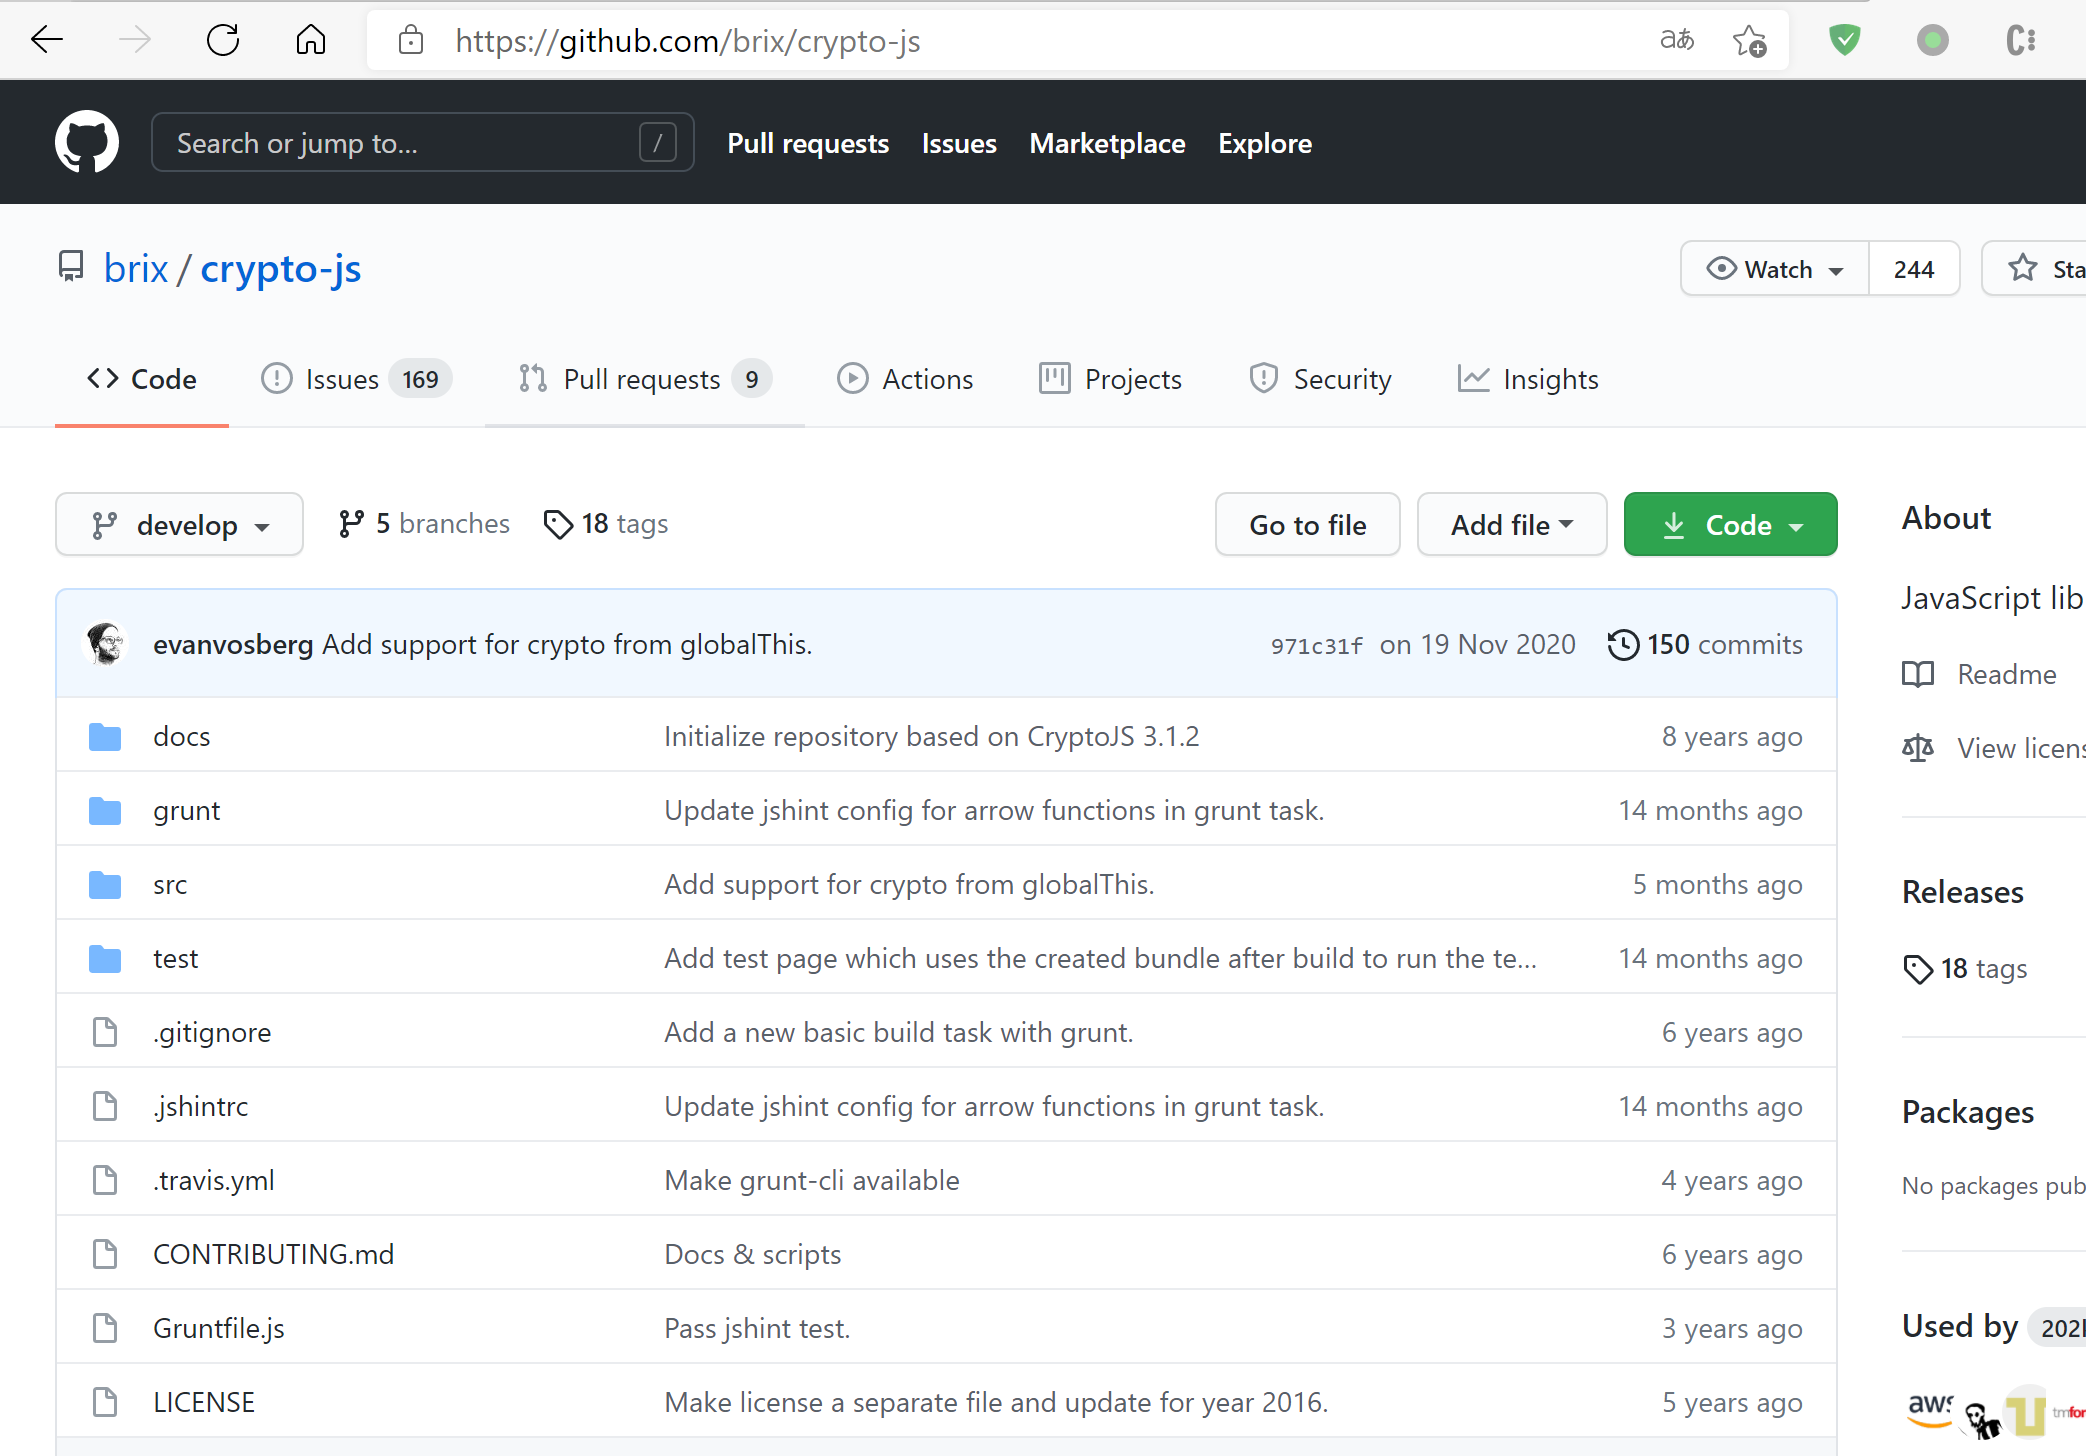This screenshot has height=1456, width=2086.
Task: Add this page to favorites with the star icon
Action: coord(1749,41)
